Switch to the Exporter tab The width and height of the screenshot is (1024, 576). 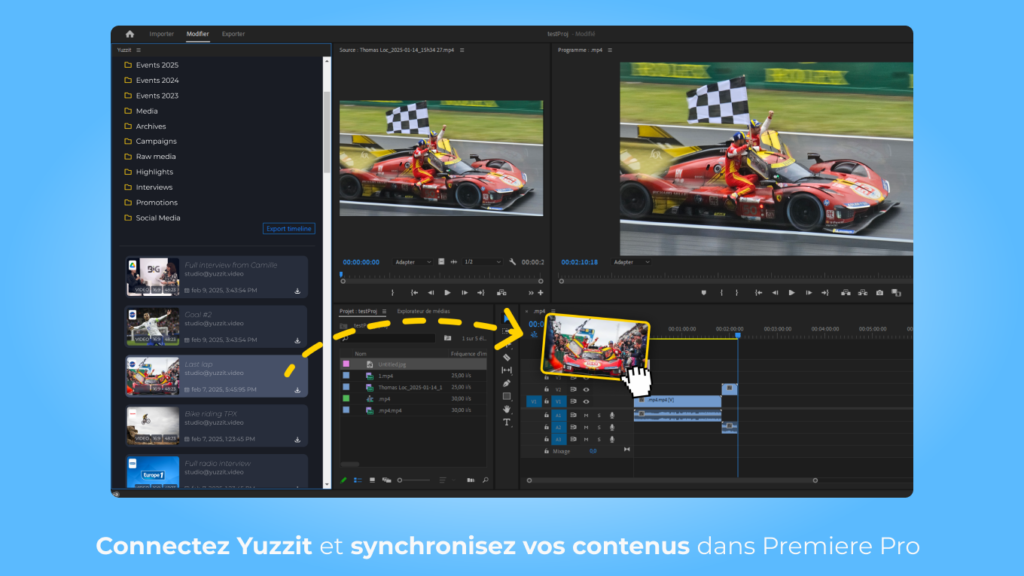coord(233,34)
